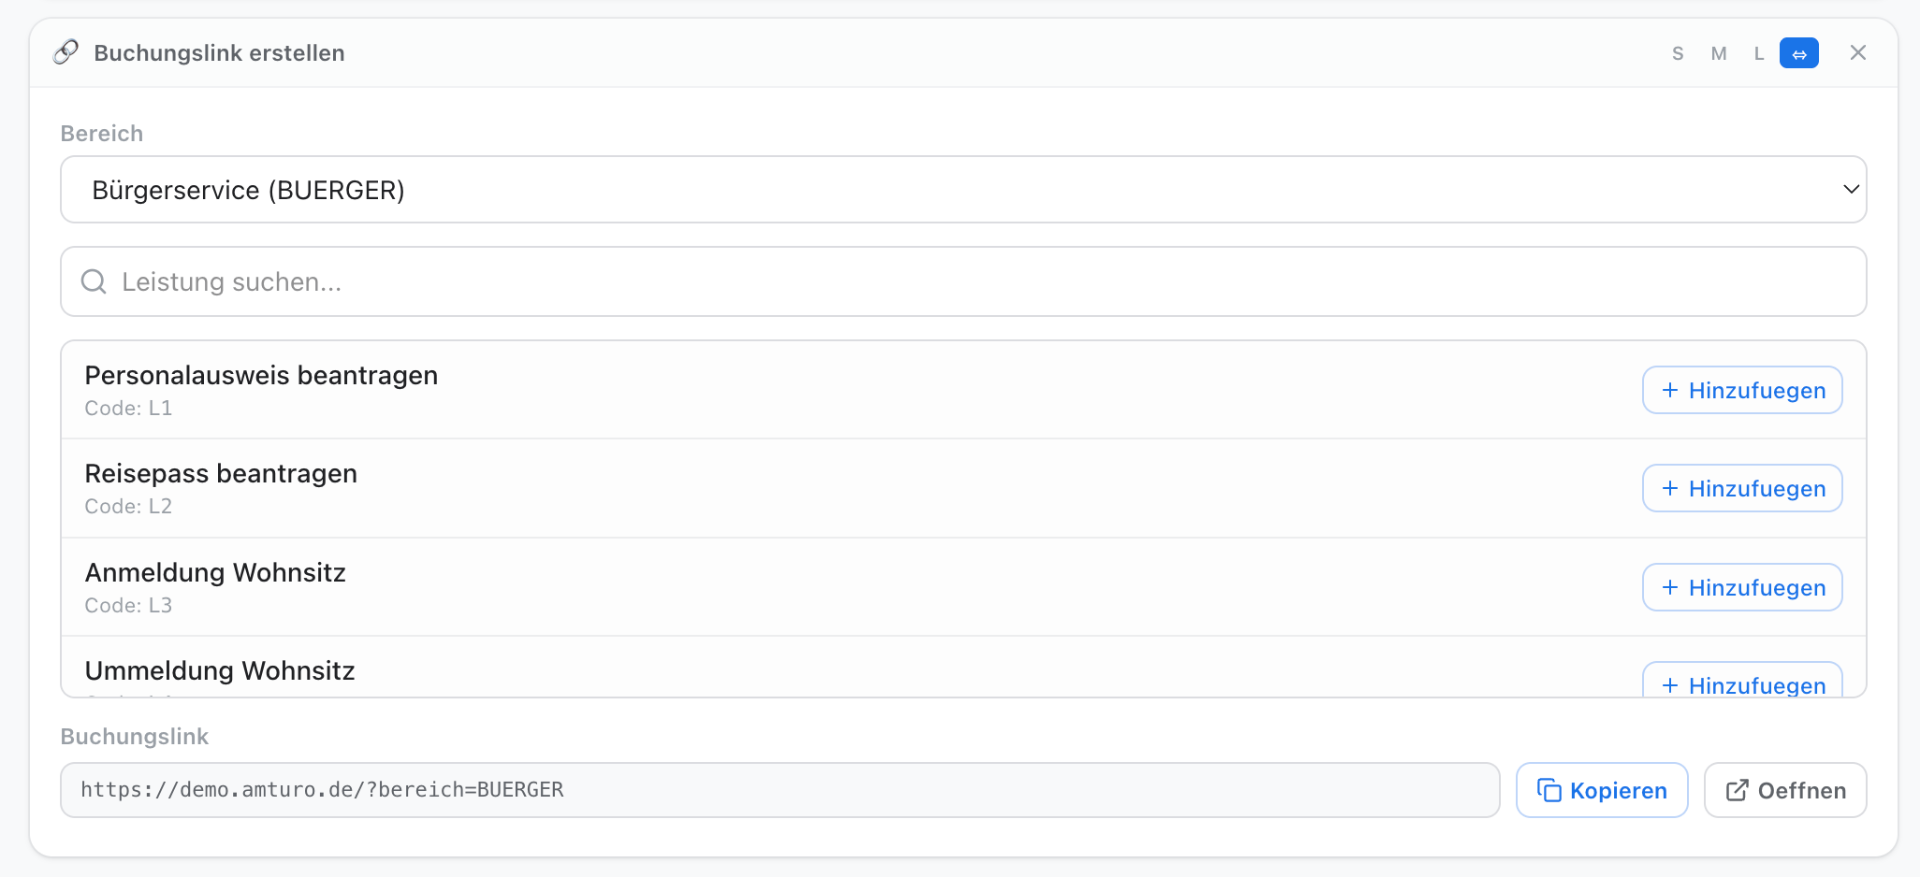The height and width of the screenshot is (877, 1920).
Task: Select the M dialog size option
Action: [x=1719, y=54]
